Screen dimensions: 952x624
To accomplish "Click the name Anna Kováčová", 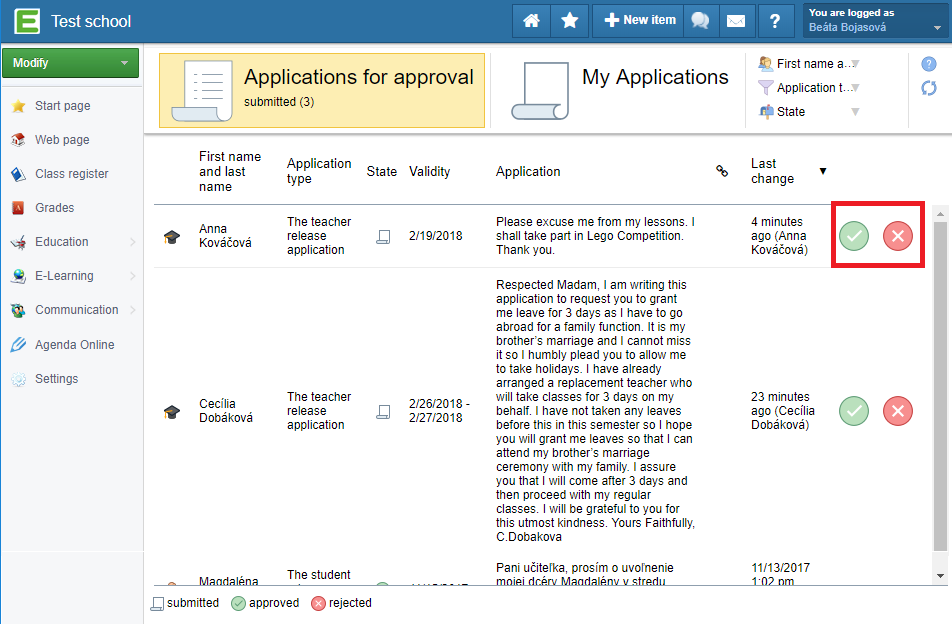I will pyautogui.click(x=225, y=236).
